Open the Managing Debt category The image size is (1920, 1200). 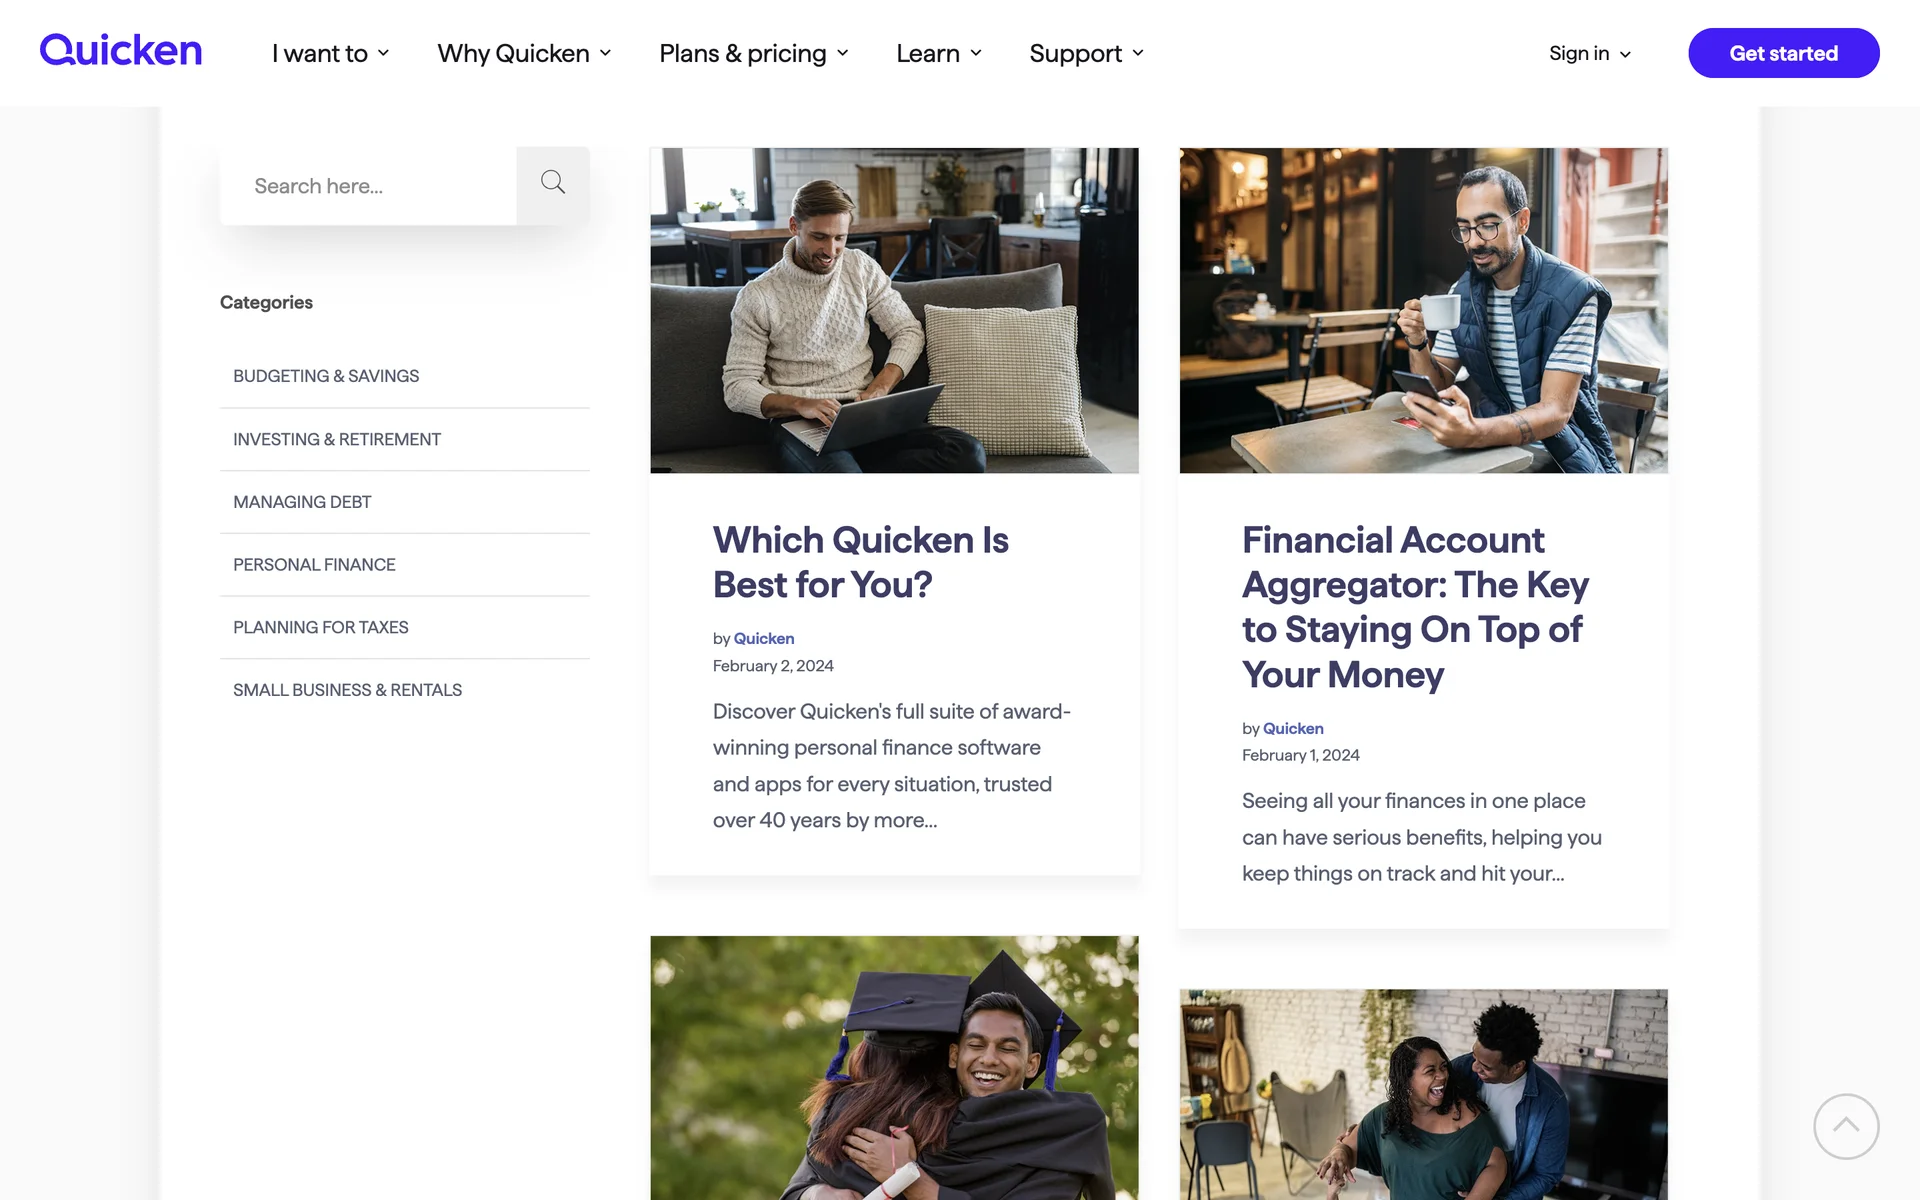(x=302, y=502)
